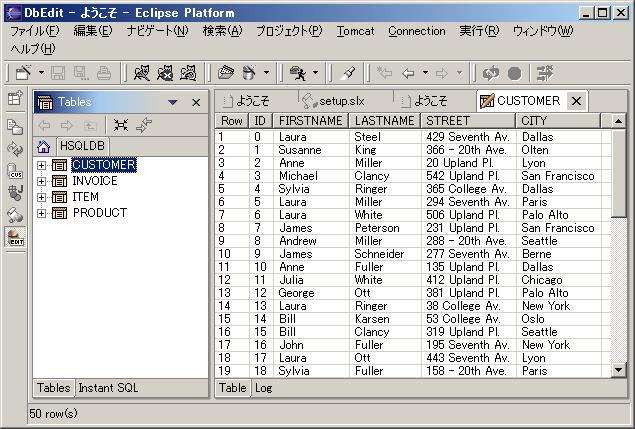Click the Open Perspective icon in left sidebar
This screenshot has height=429, width=635.
click(15, 98)
